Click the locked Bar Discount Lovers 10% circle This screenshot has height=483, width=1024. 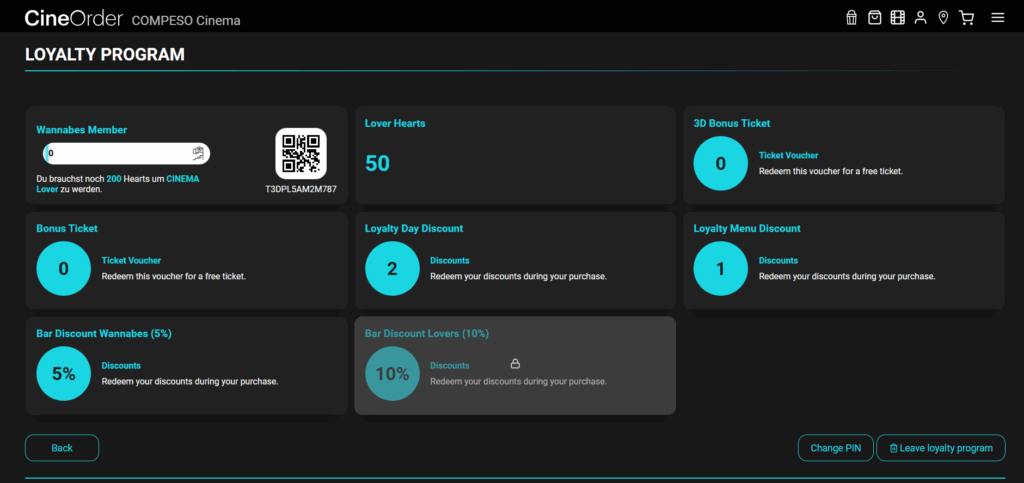[392, 373]
